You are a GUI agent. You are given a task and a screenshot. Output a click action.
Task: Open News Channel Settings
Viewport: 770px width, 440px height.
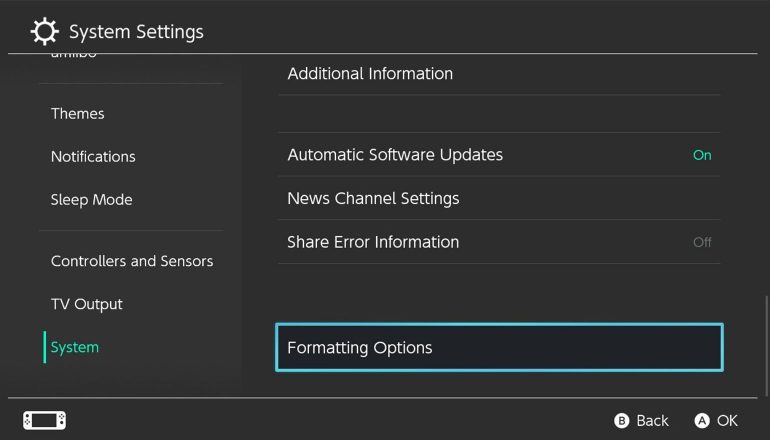click(x=373, y=198)
